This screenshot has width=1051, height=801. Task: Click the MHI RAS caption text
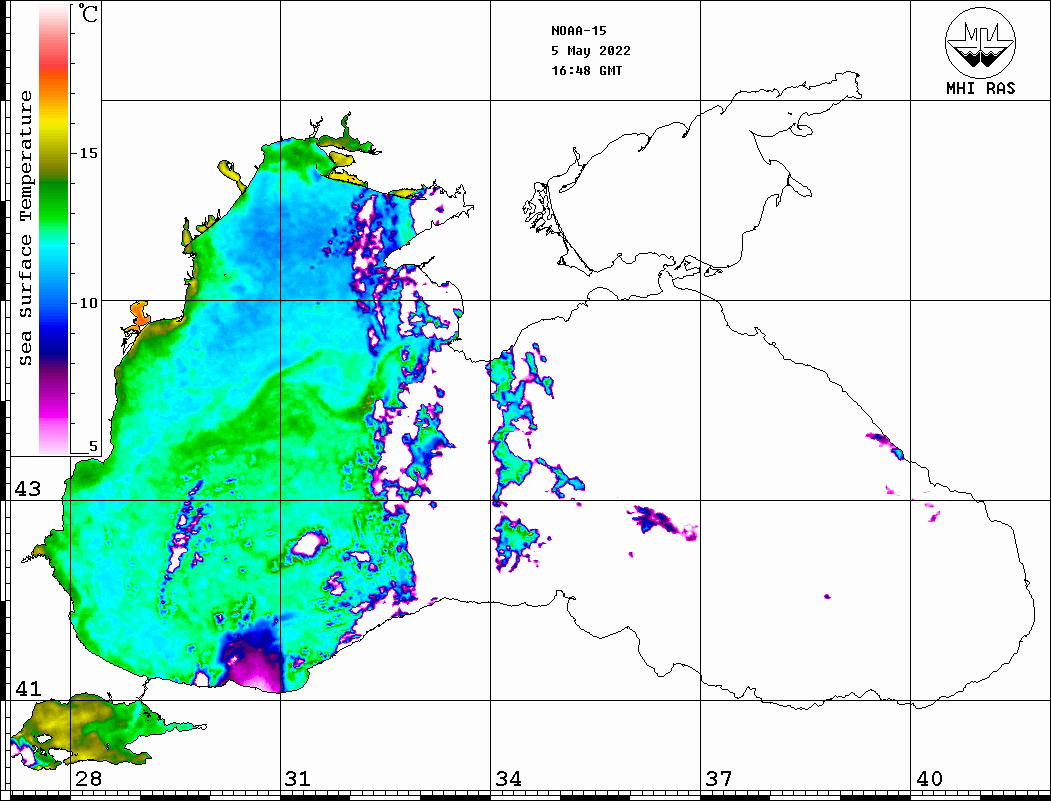981,88
